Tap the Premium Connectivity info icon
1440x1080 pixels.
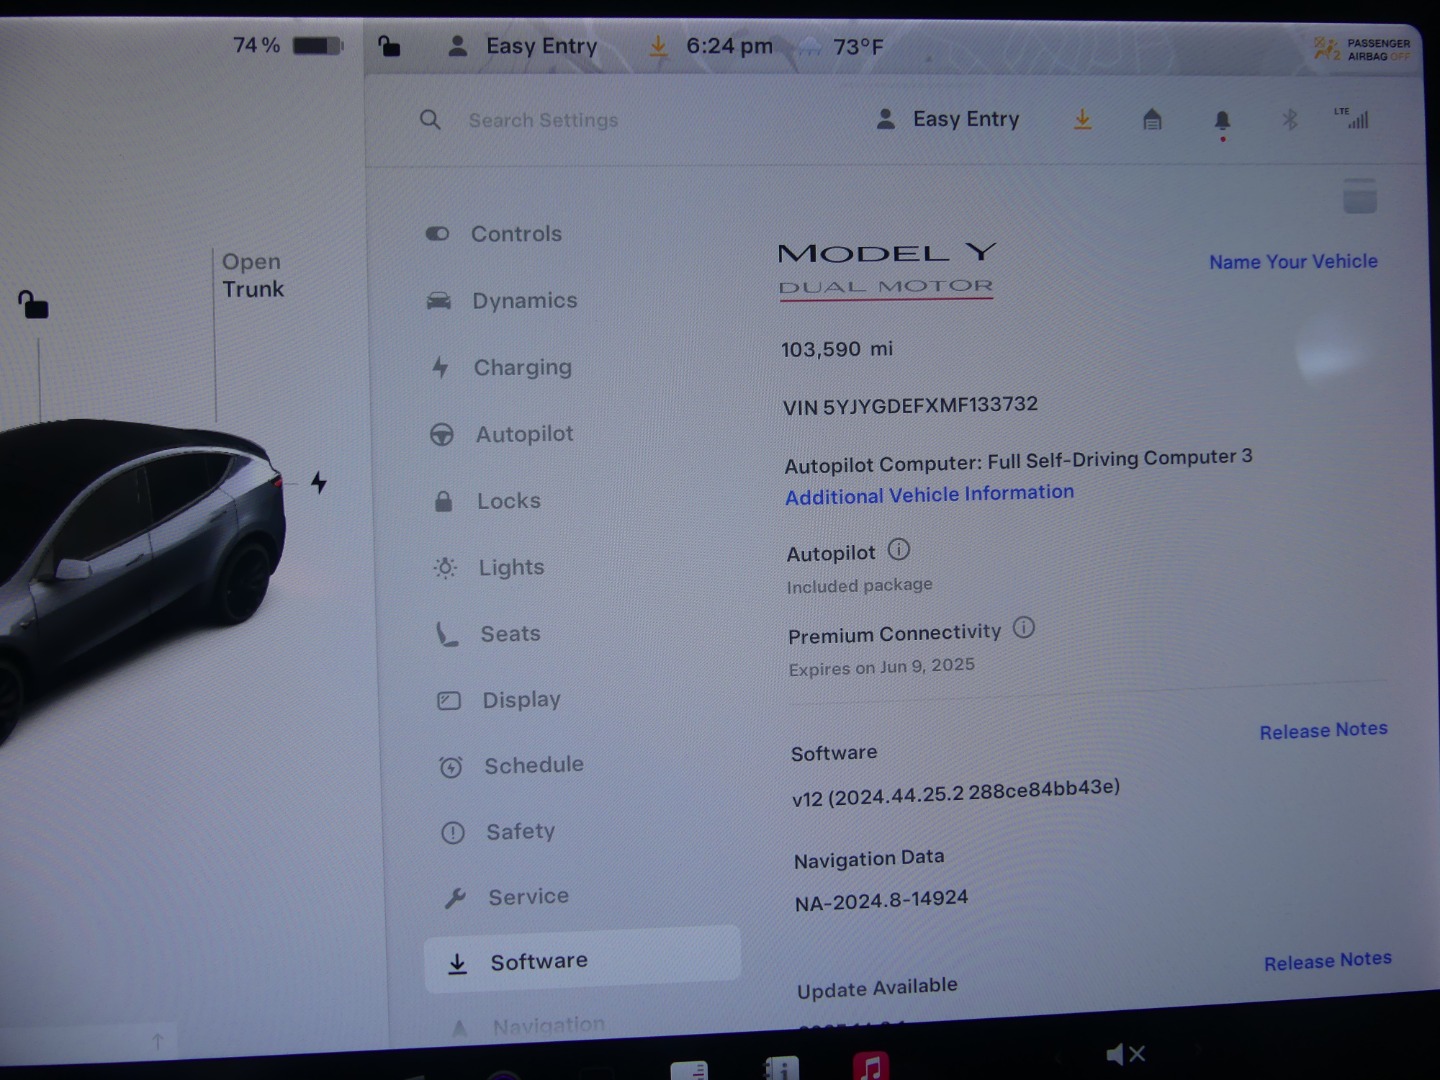click(x=1024, y=628)
